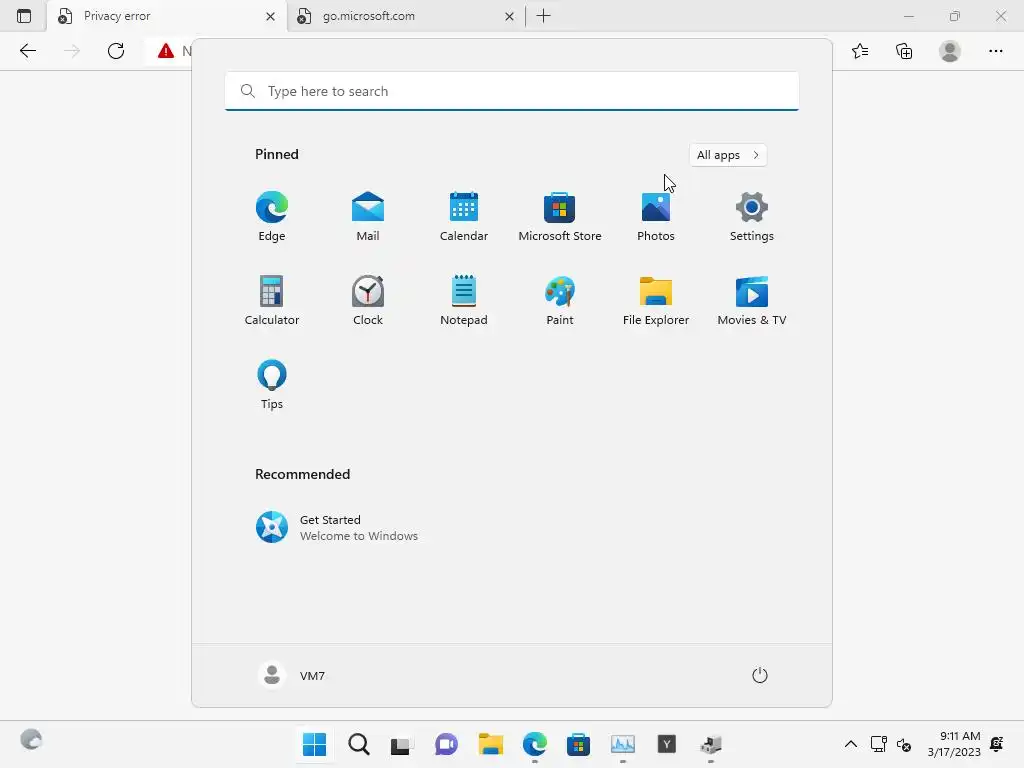The height and width of the screenshot is (768, 1024).
Task: Open the performance graph app on taskbar
Action: tap(622, 744)
